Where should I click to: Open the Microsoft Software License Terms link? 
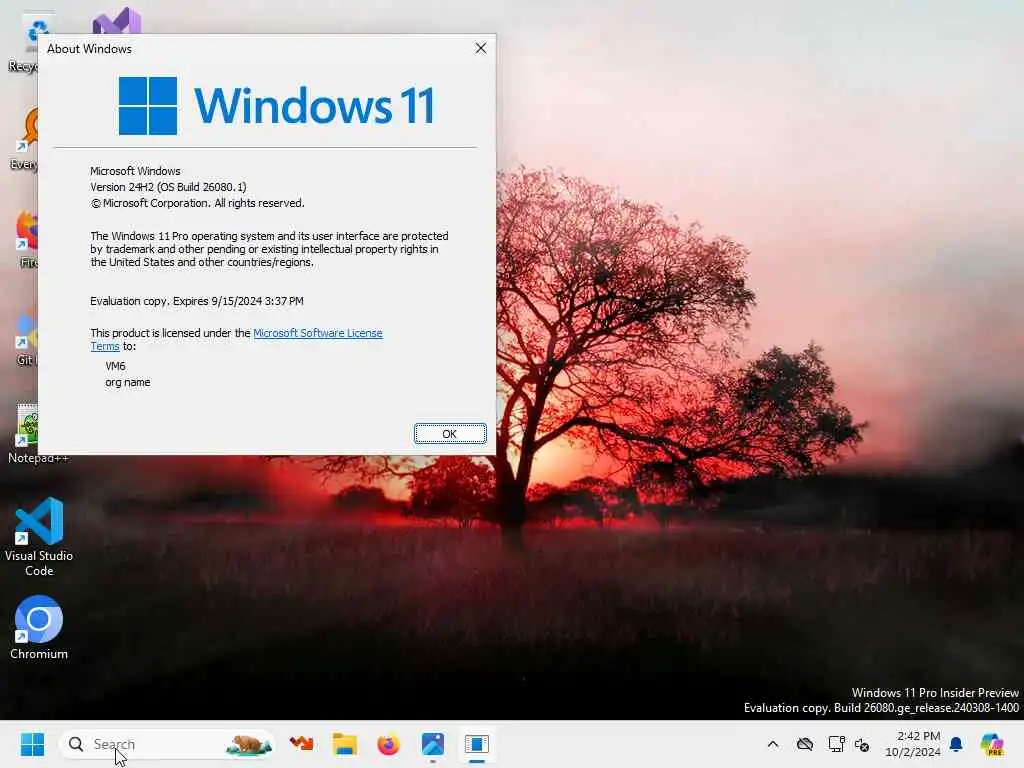coord(317,333)
